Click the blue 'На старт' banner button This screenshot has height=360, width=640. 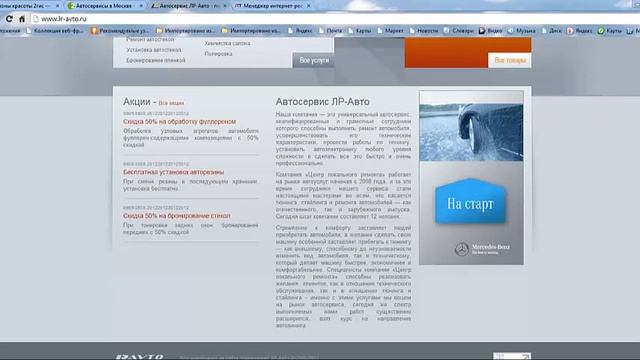point(470,202)
